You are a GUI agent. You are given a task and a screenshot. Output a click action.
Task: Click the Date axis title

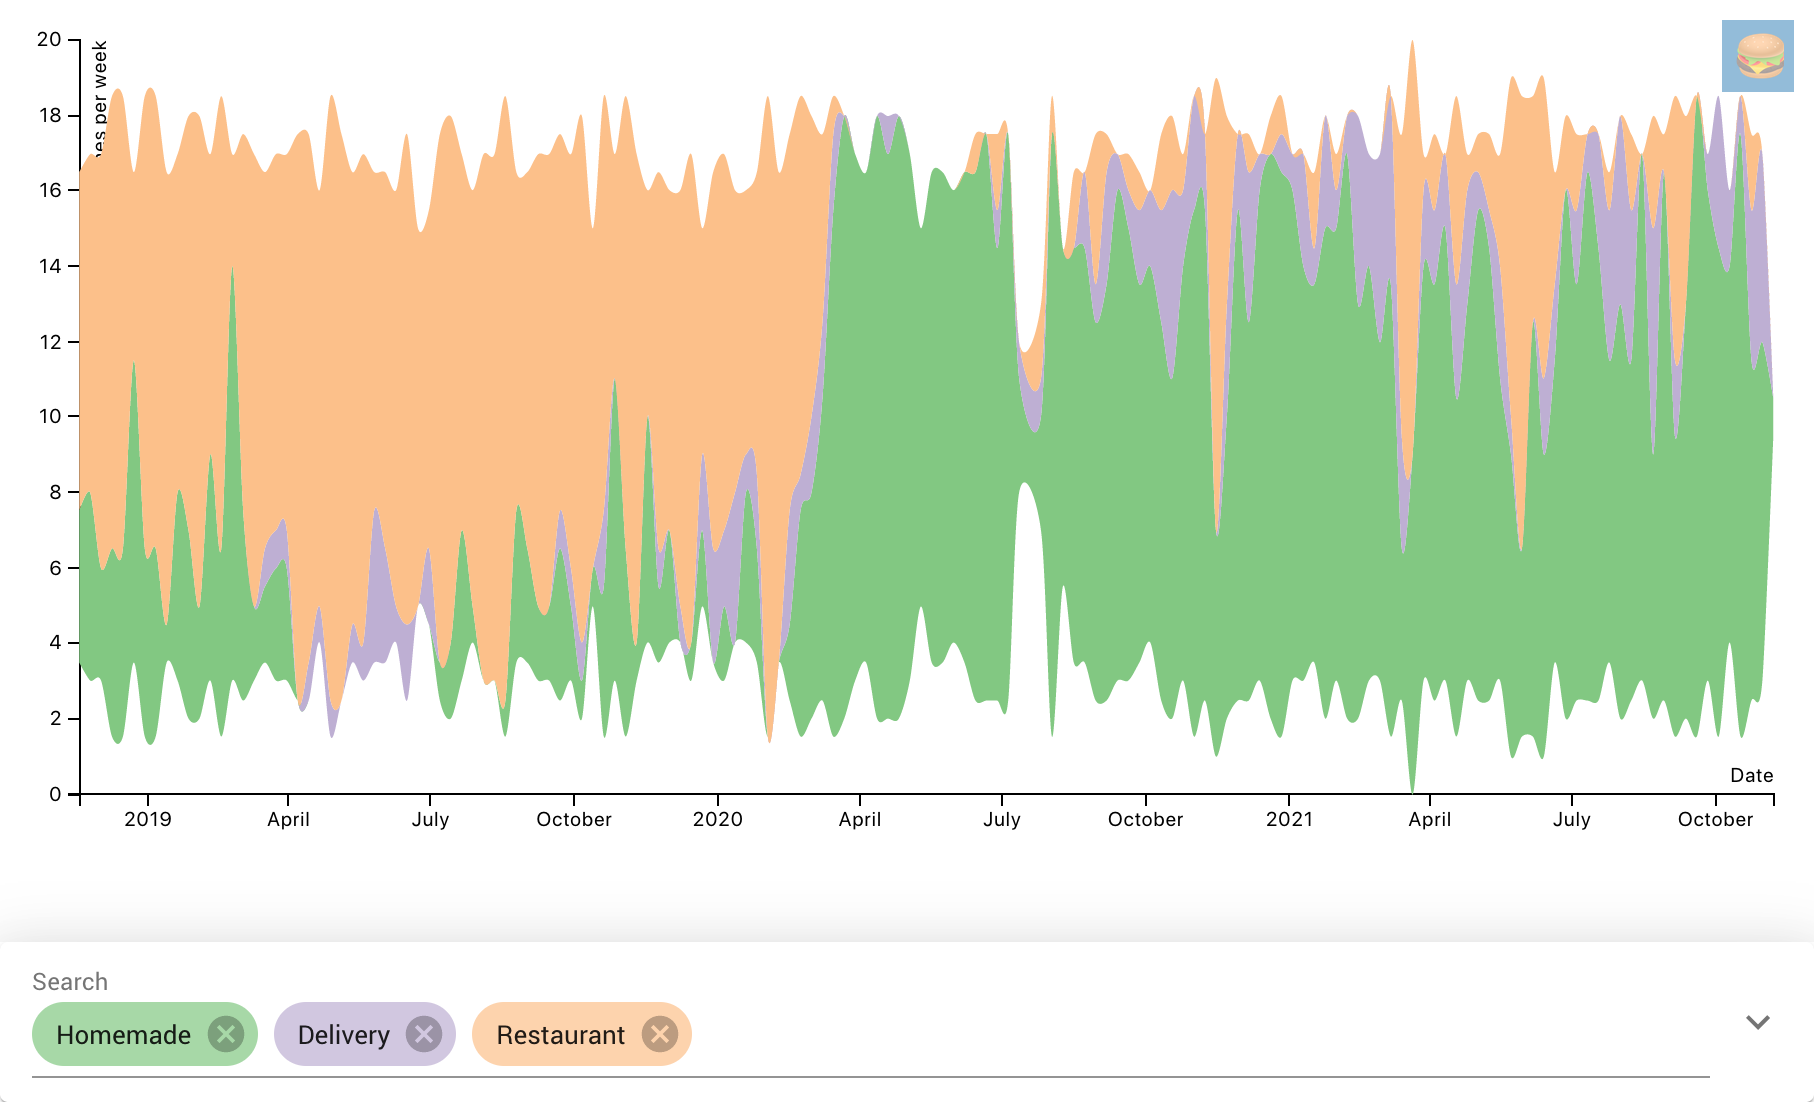[1751, 776]
